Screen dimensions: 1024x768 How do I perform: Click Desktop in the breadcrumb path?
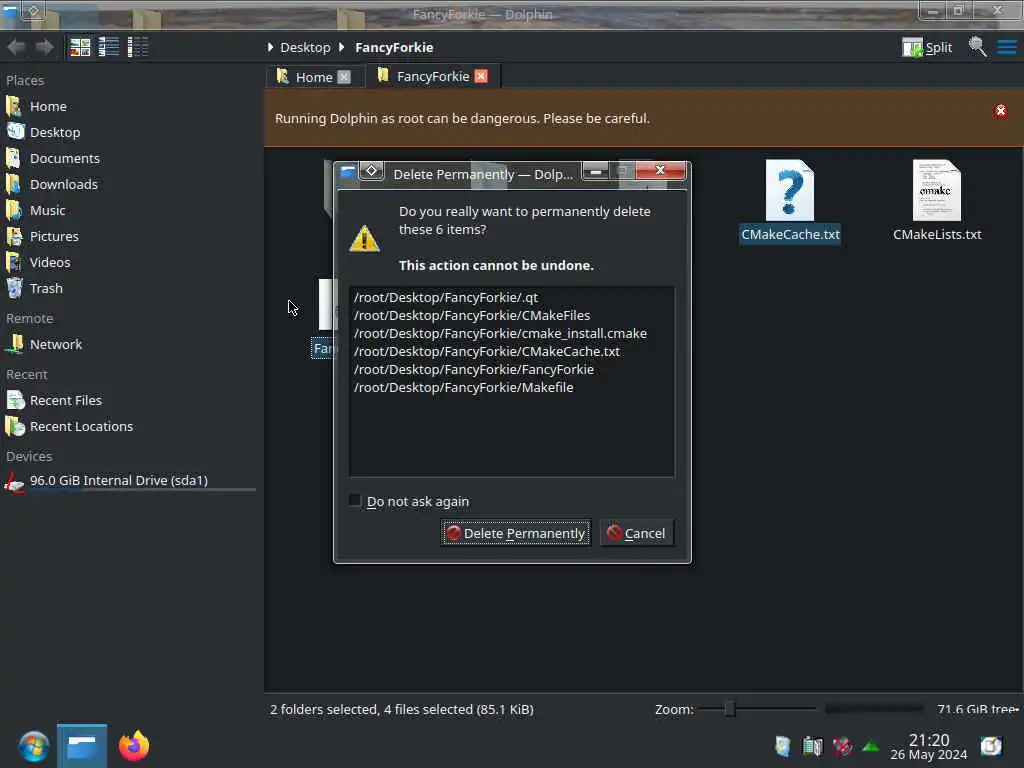point(305,48)
